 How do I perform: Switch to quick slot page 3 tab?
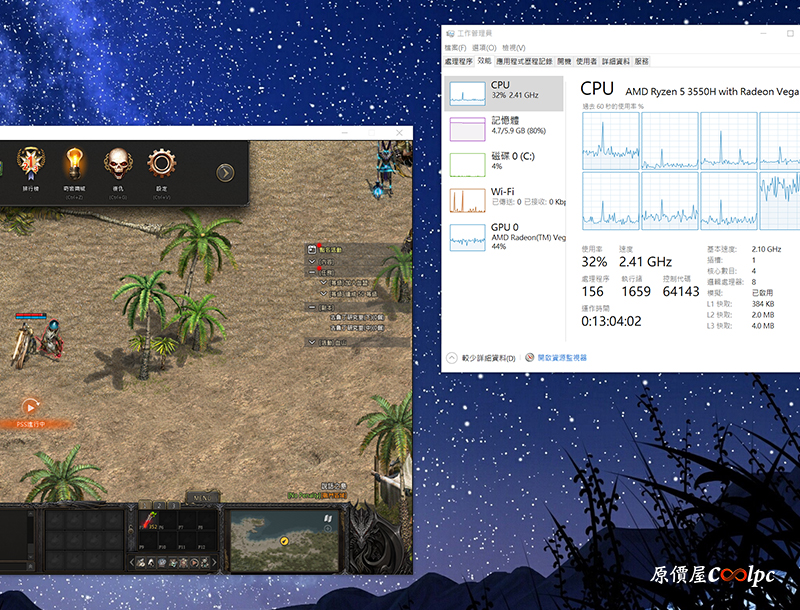click(x=173, y=505)
